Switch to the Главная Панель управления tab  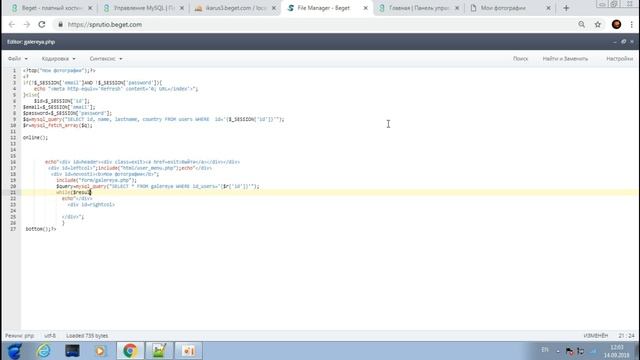418,8
